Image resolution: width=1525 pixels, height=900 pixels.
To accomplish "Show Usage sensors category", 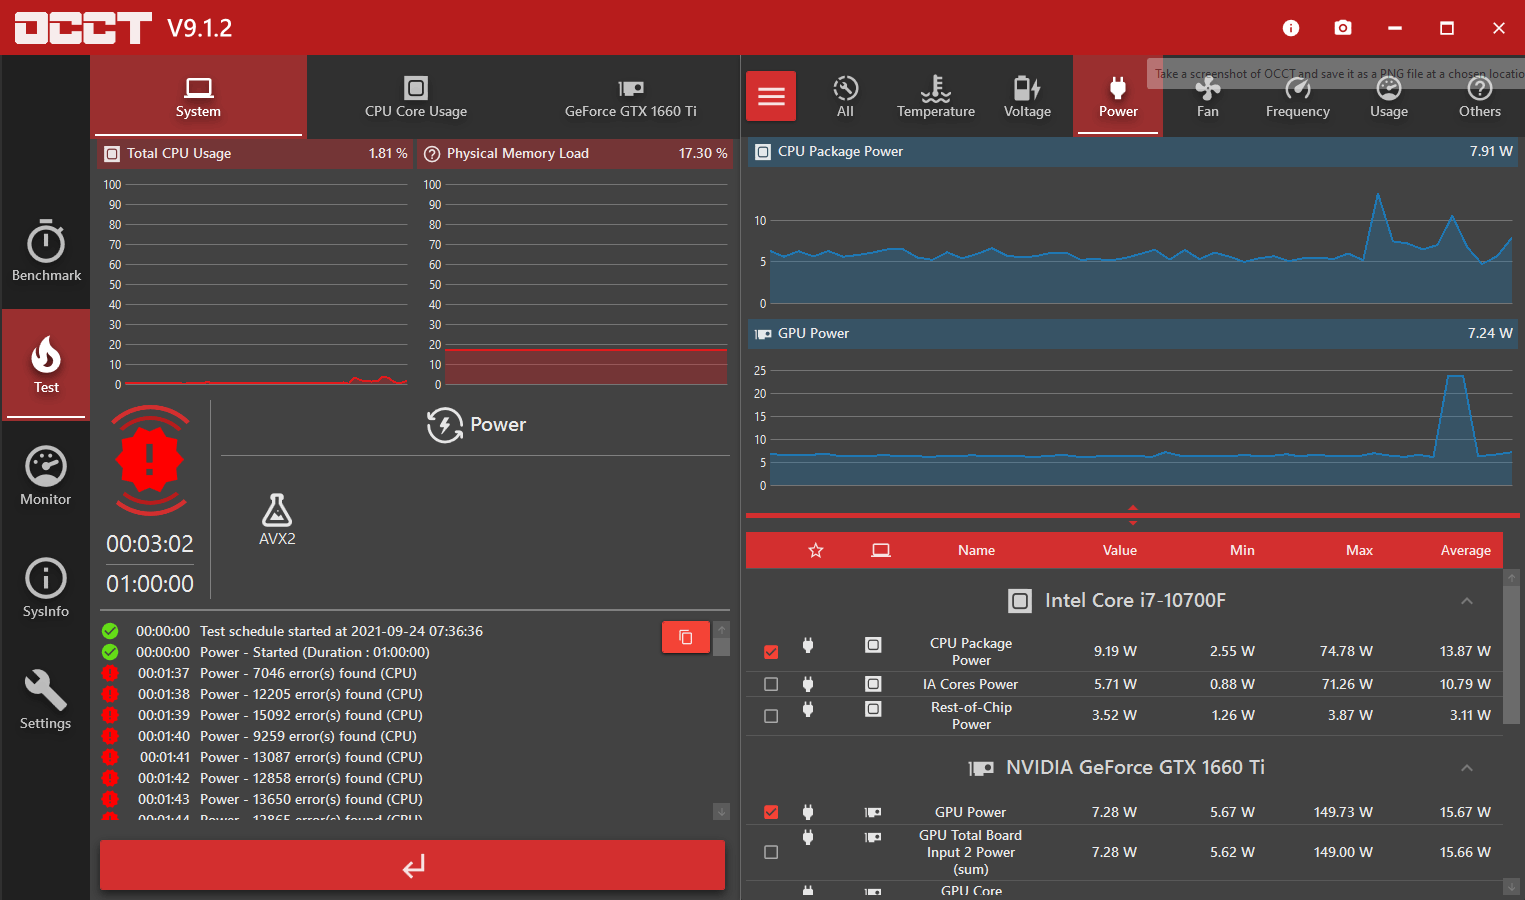I will click(x=1389, y=96).
